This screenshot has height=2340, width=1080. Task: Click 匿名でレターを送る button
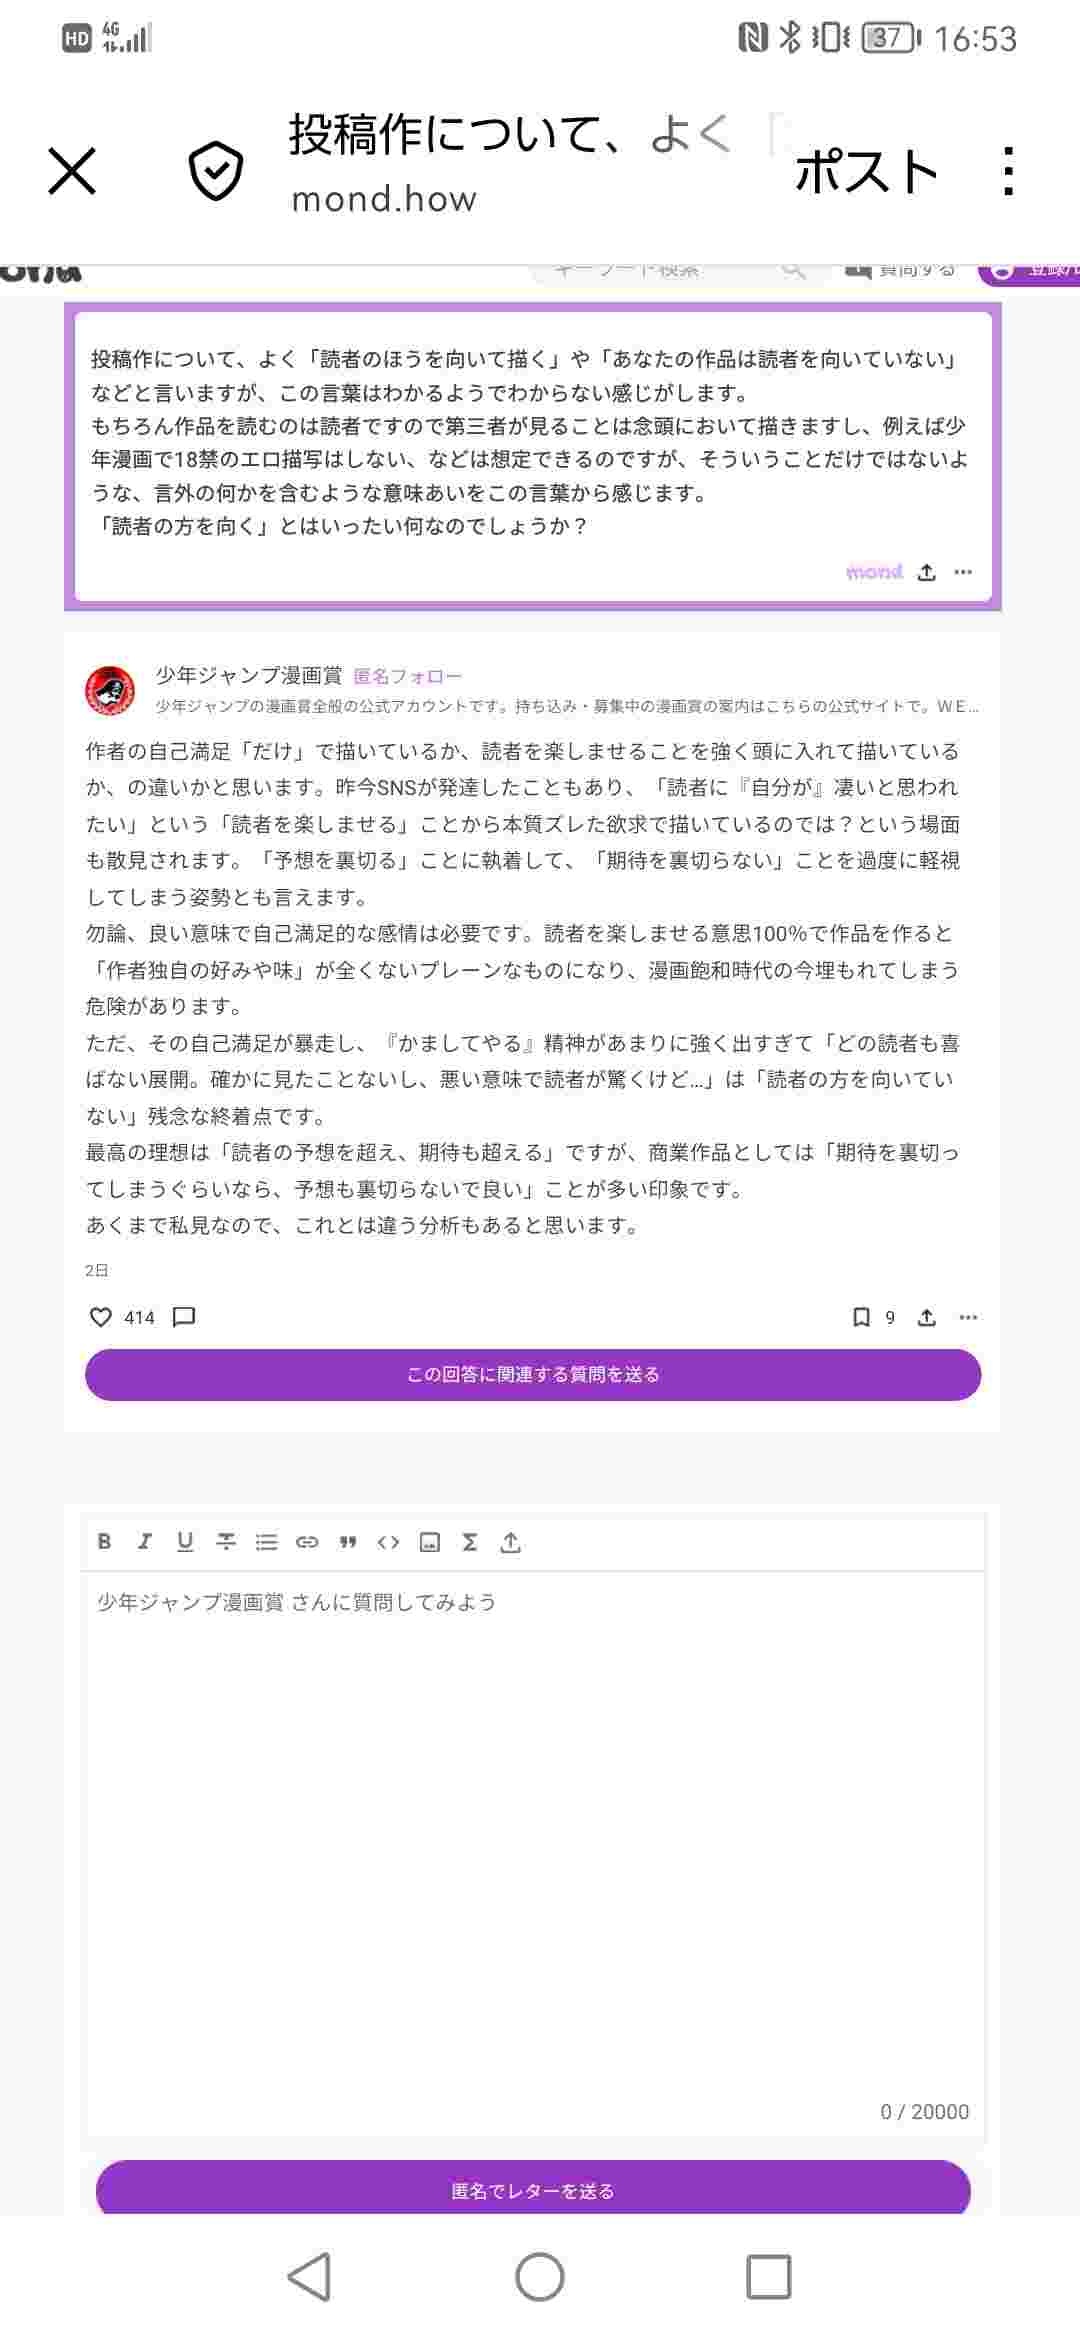[533, 2190]
